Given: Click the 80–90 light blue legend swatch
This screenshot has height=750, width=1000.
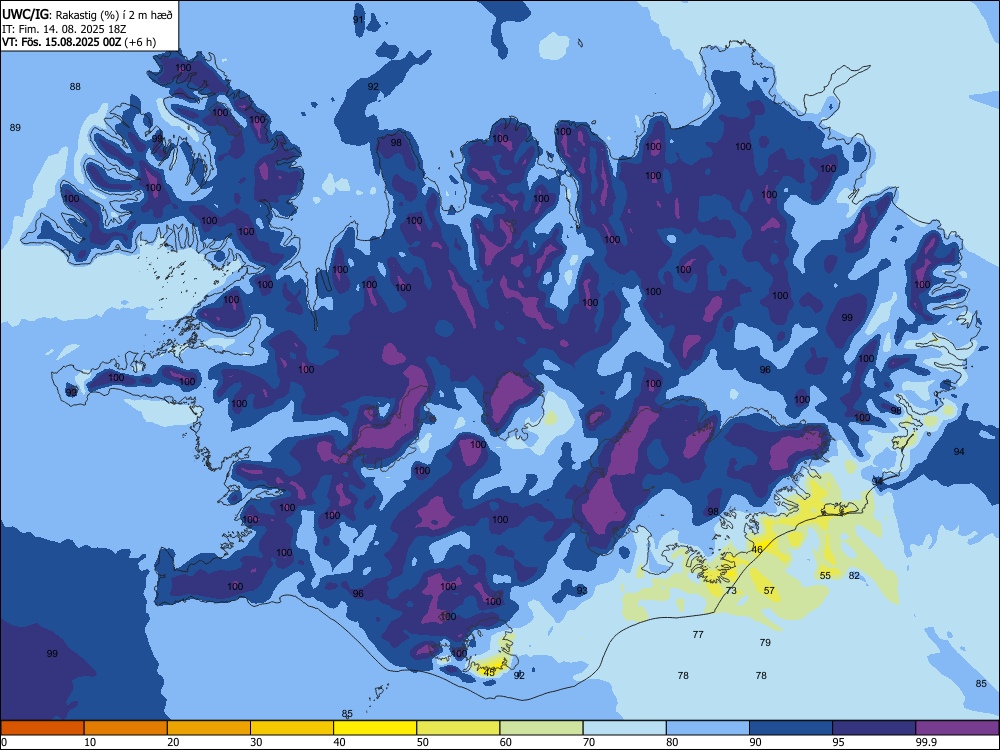Looking at the screenshot, I should (708, 728).
